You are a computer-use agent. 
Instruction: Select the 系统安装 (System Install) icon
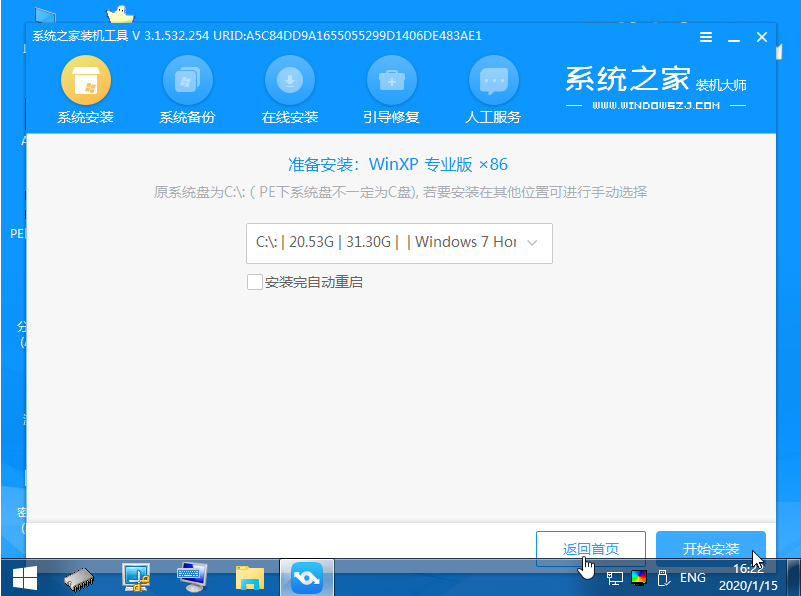click(x=85, y=90)
